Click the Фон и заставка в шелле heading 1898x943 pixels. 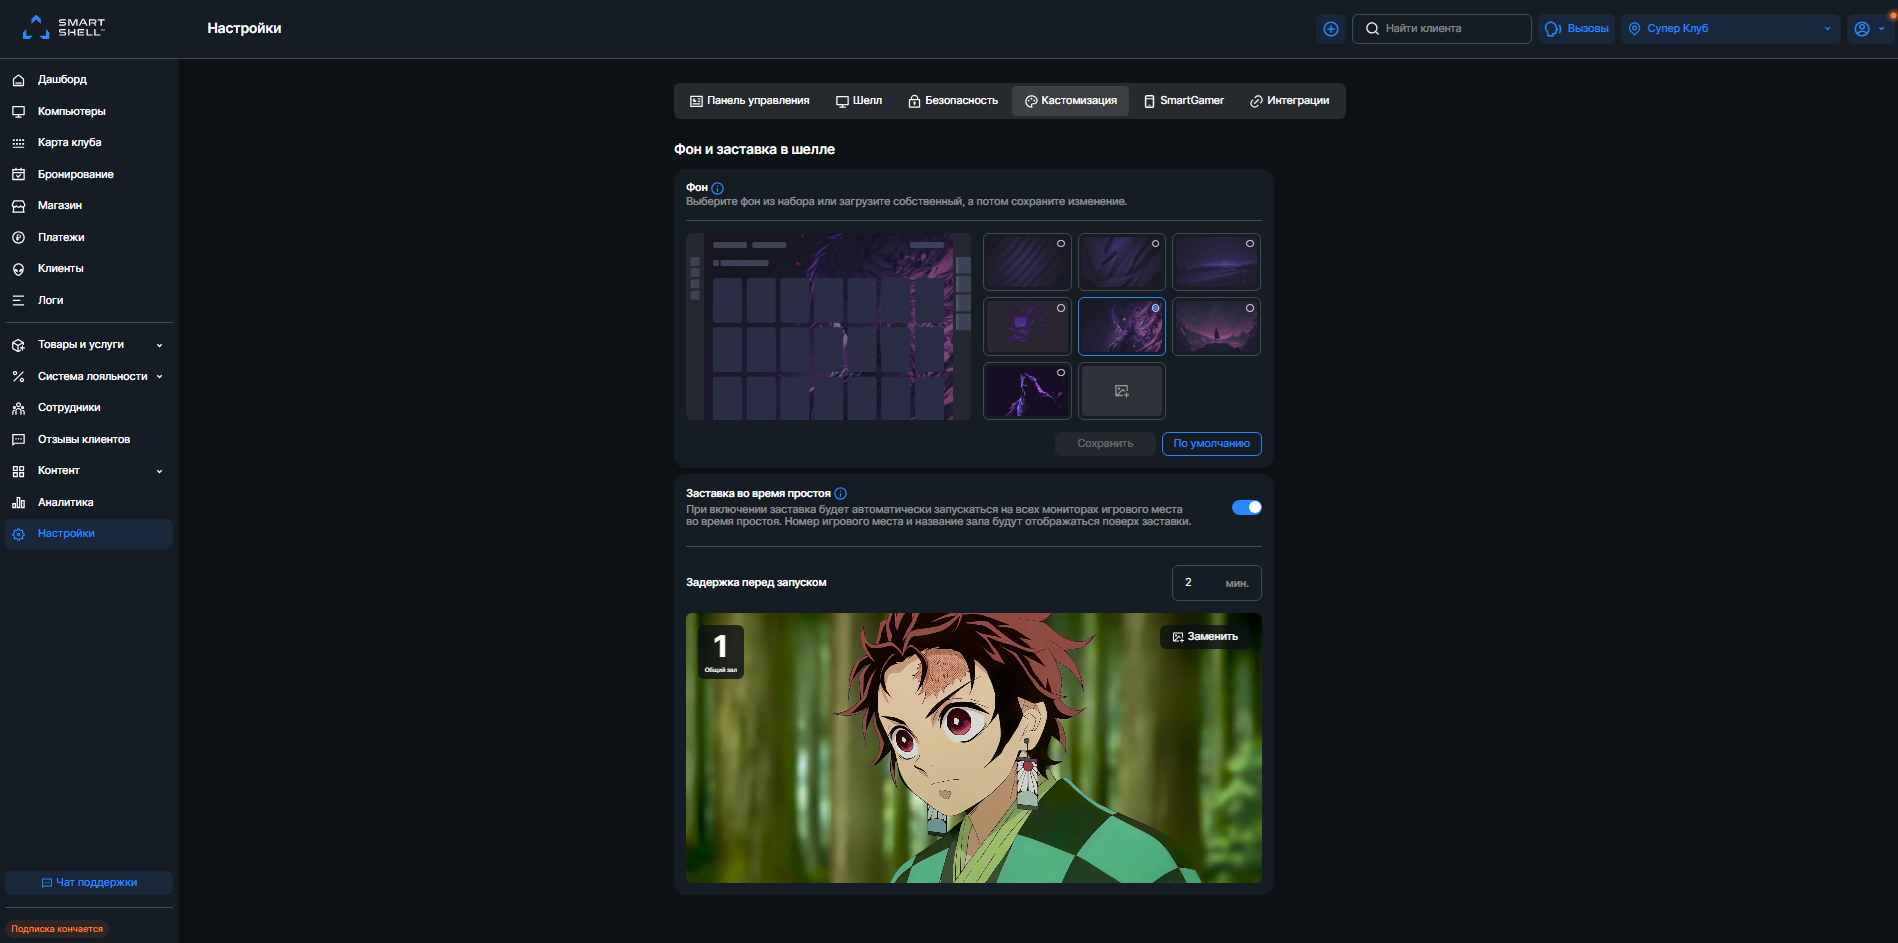click(754, 150)
